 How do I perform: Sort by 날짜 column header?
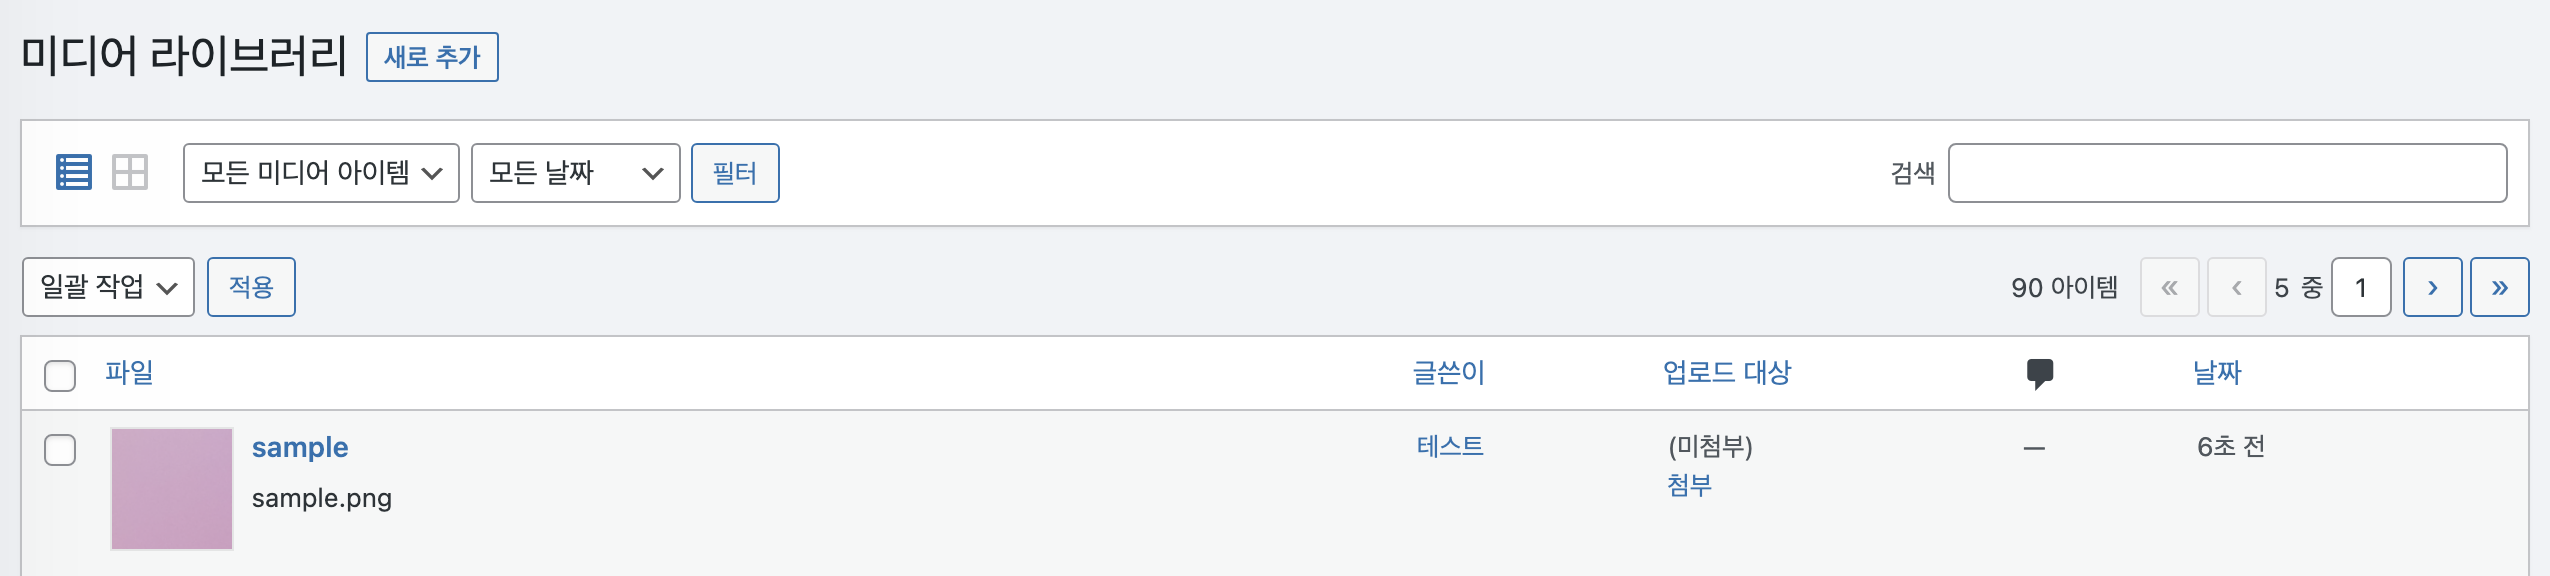pos(2217,372)
